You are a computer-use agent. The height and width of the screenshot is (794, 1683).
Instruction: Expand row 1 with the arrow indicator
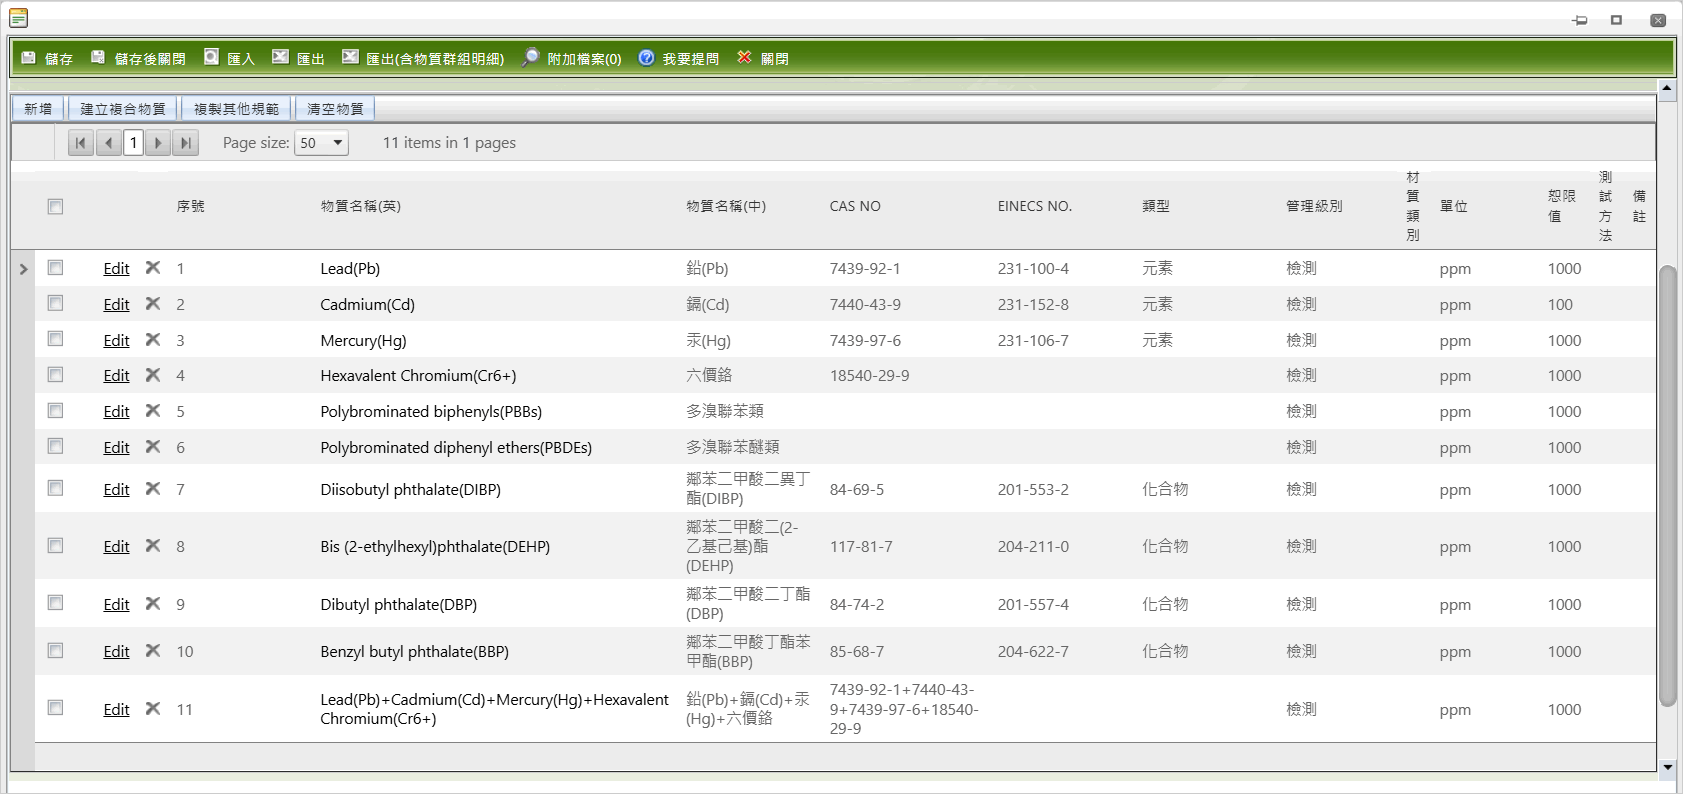(23, 269)
